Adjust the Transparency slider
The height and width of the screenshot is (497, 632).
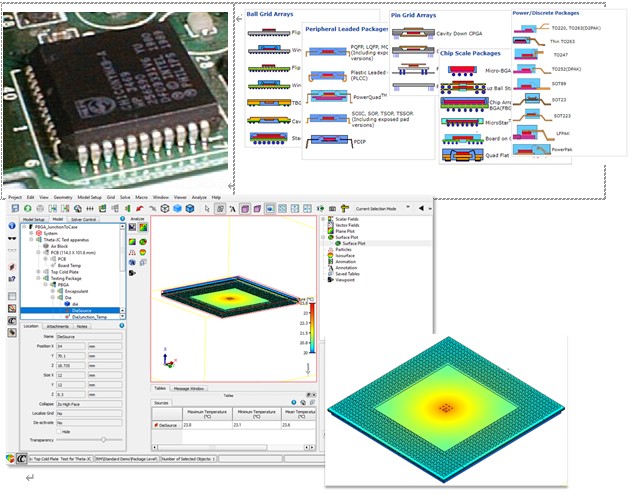coord(103,439)
